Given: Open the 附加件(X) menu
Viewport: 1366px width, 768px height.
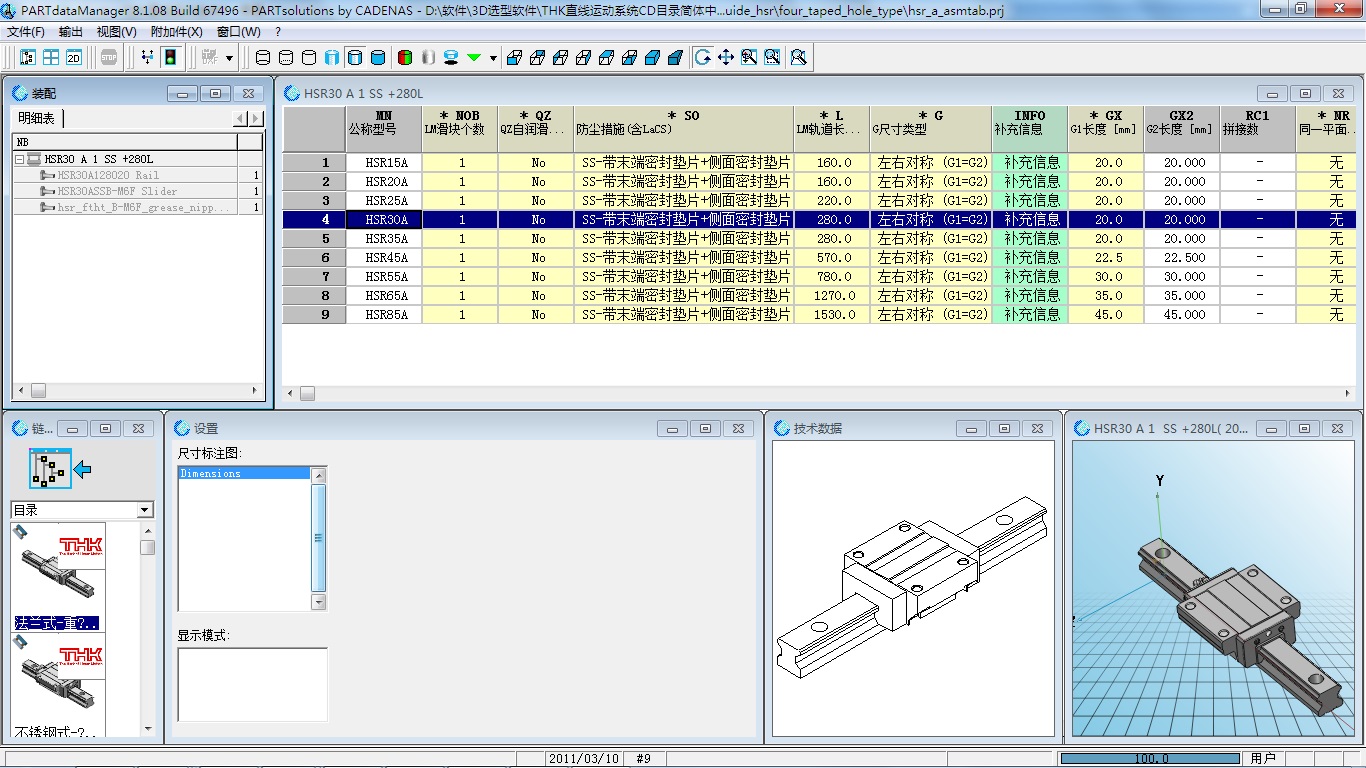Looking at the screenshot, I should coord(177,32).
